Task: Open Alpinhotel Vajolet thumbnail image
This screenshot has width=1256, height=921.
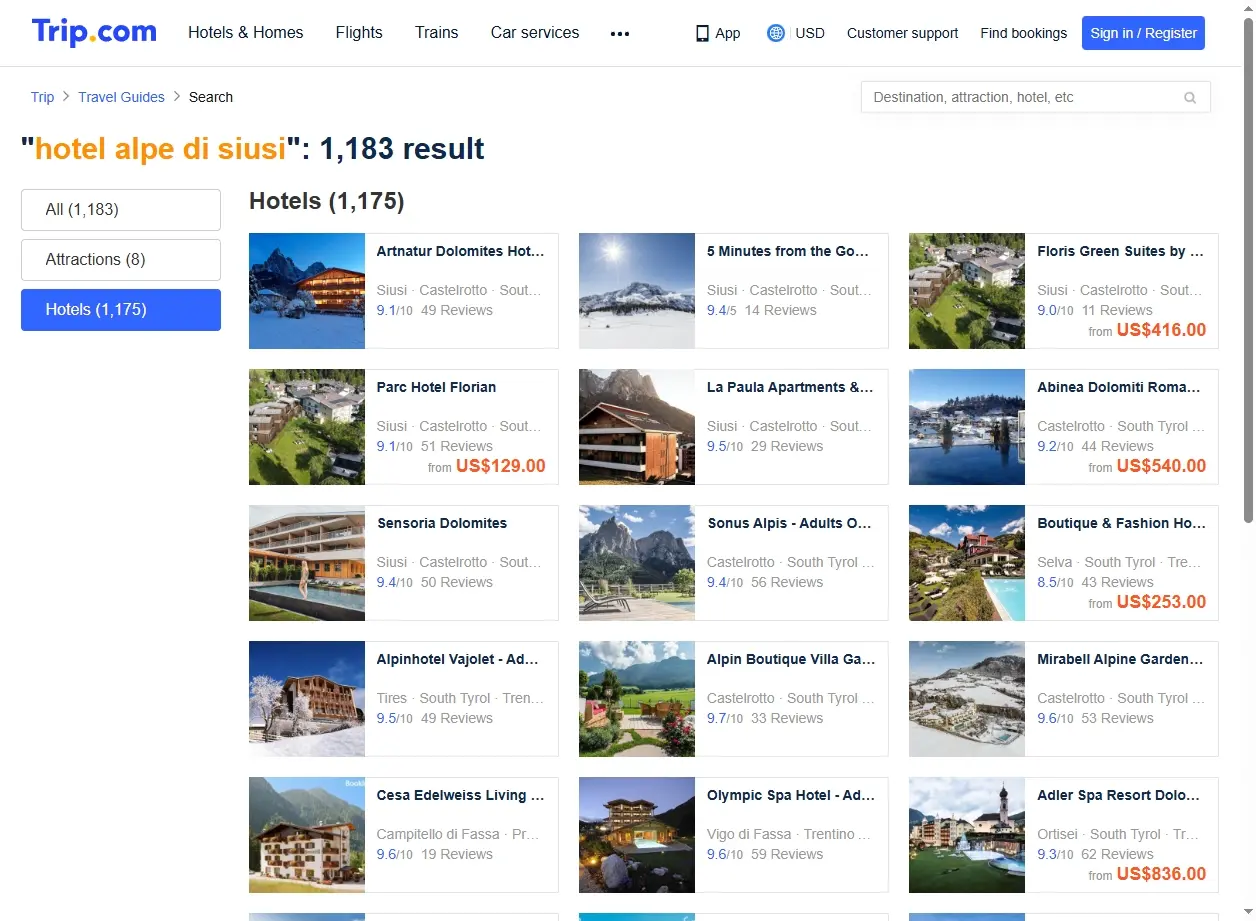Action: tap(307, 699)
